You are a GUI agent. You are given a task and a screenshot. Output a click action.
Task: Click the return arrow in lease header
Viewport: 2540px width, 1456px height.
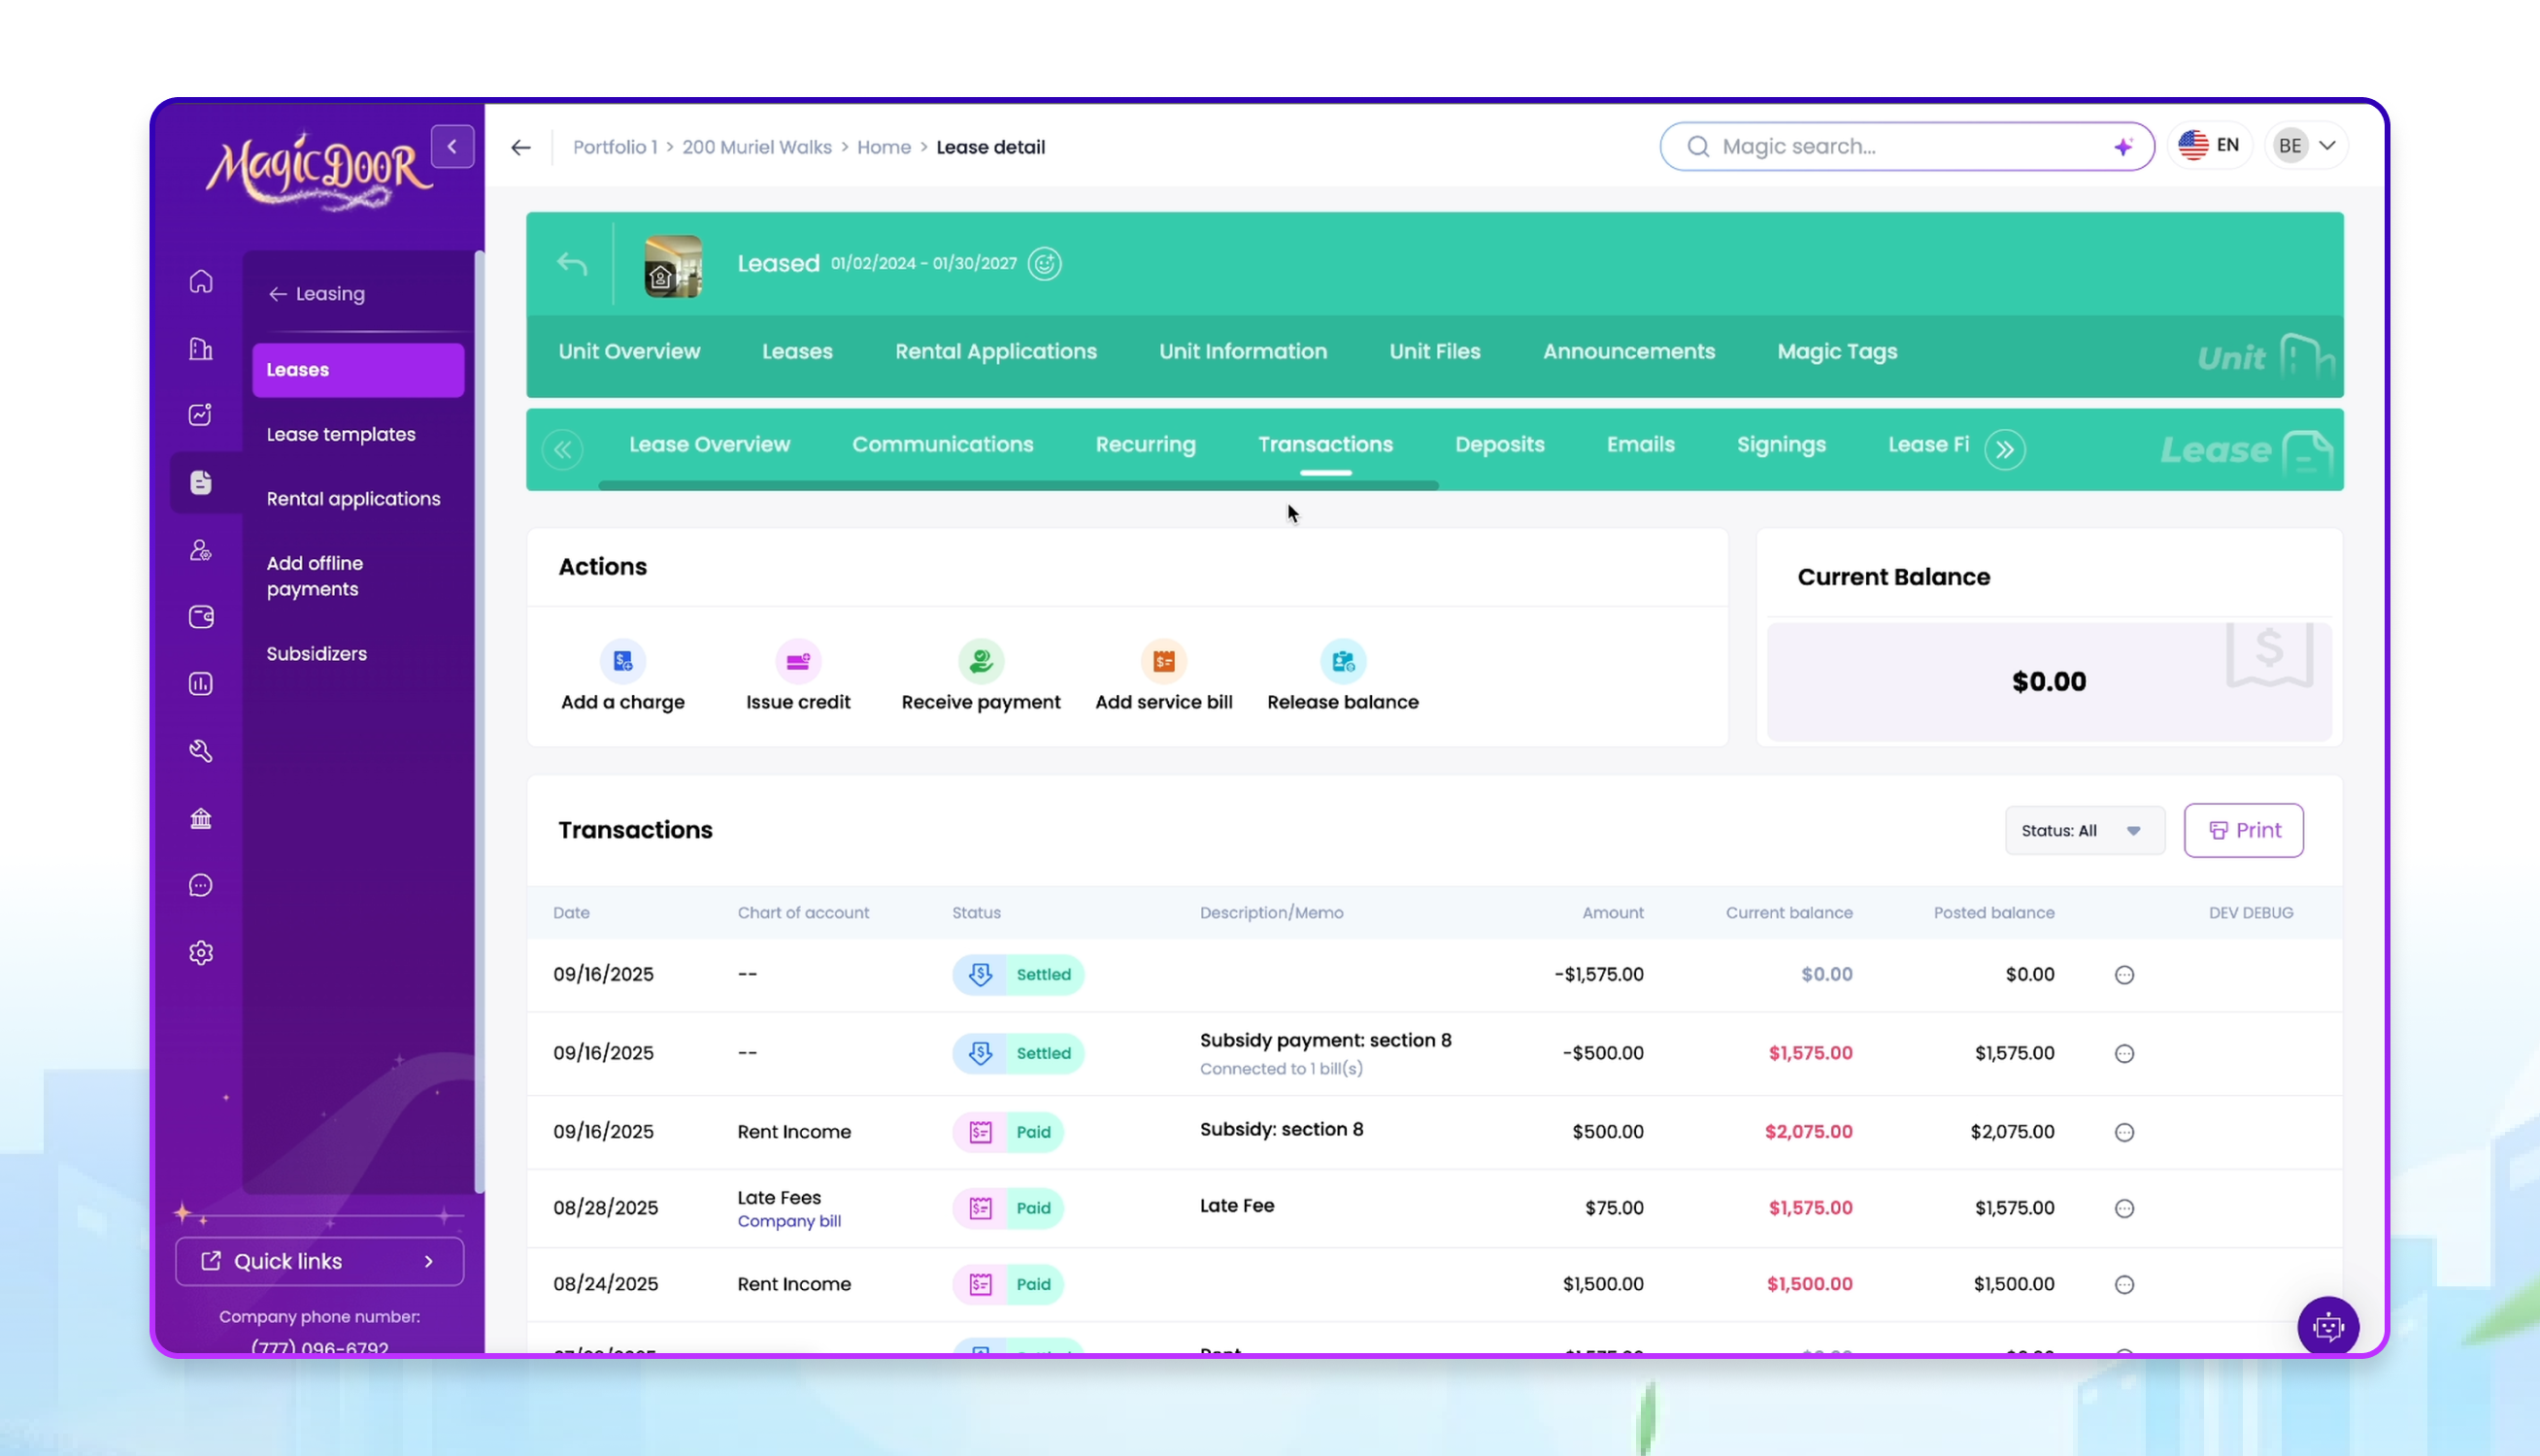[x=572, y=264]
